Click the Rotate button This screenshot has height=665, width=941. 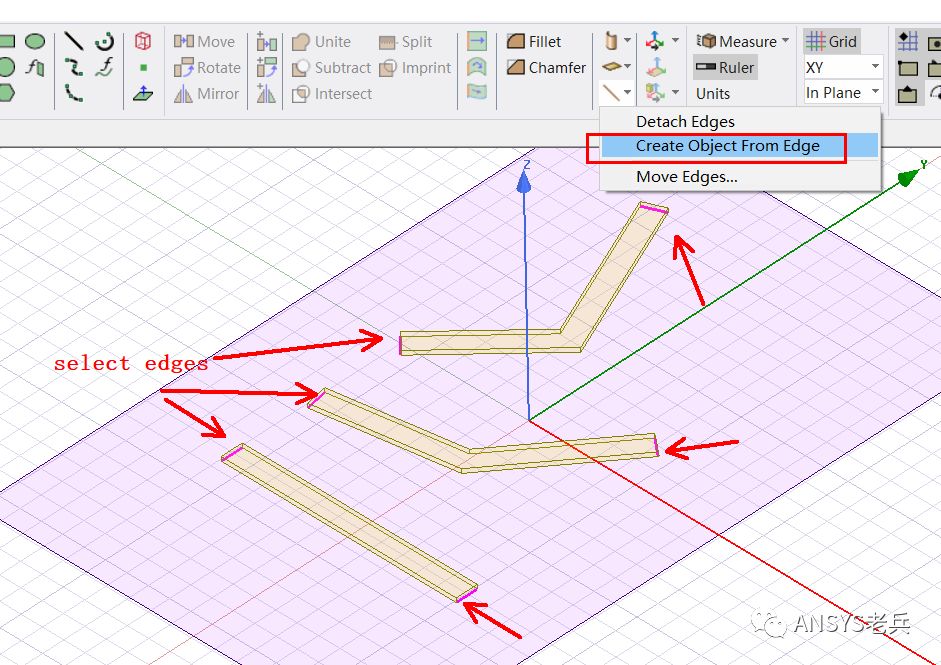click(x=207, y=67)
